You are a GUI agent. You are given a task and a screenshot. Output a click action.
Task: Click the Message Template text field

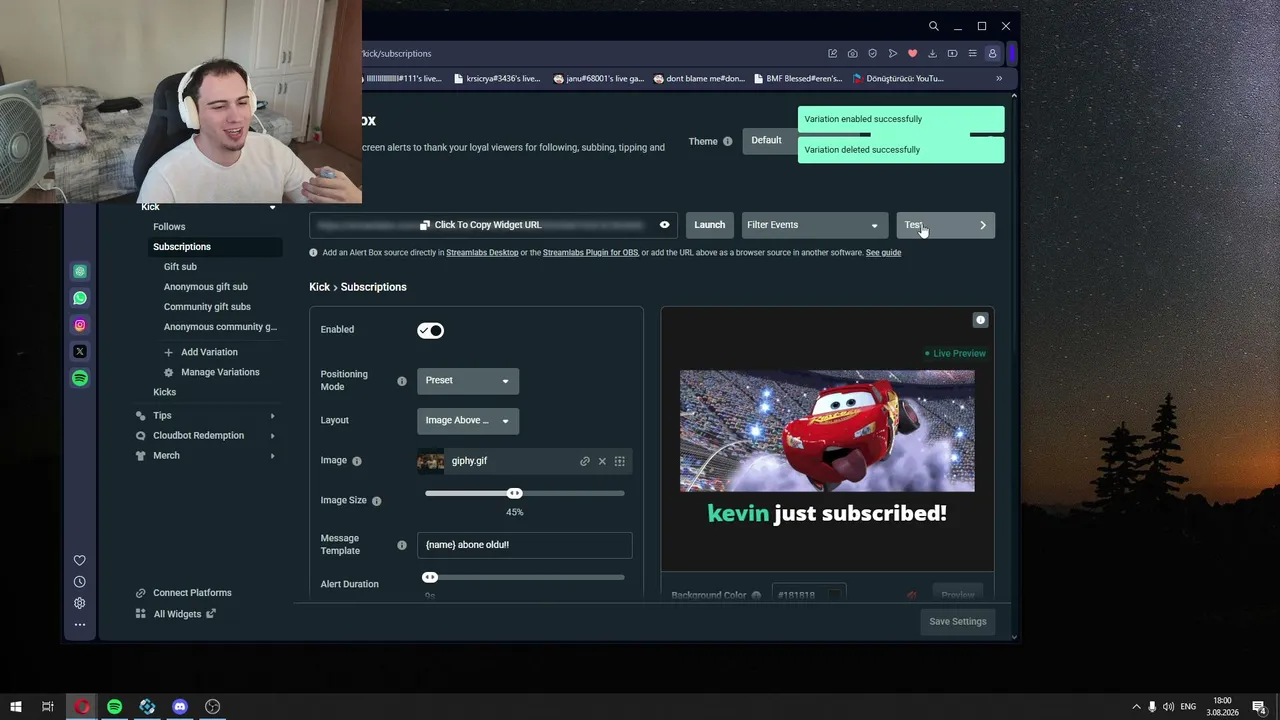(x=525, y=545)
